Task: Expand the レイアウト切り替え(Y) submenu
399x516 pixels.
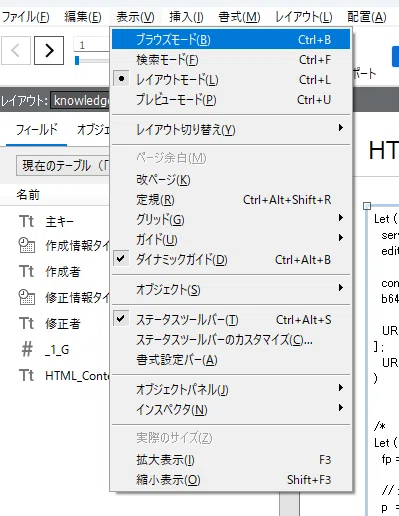Action: (231, 130)
